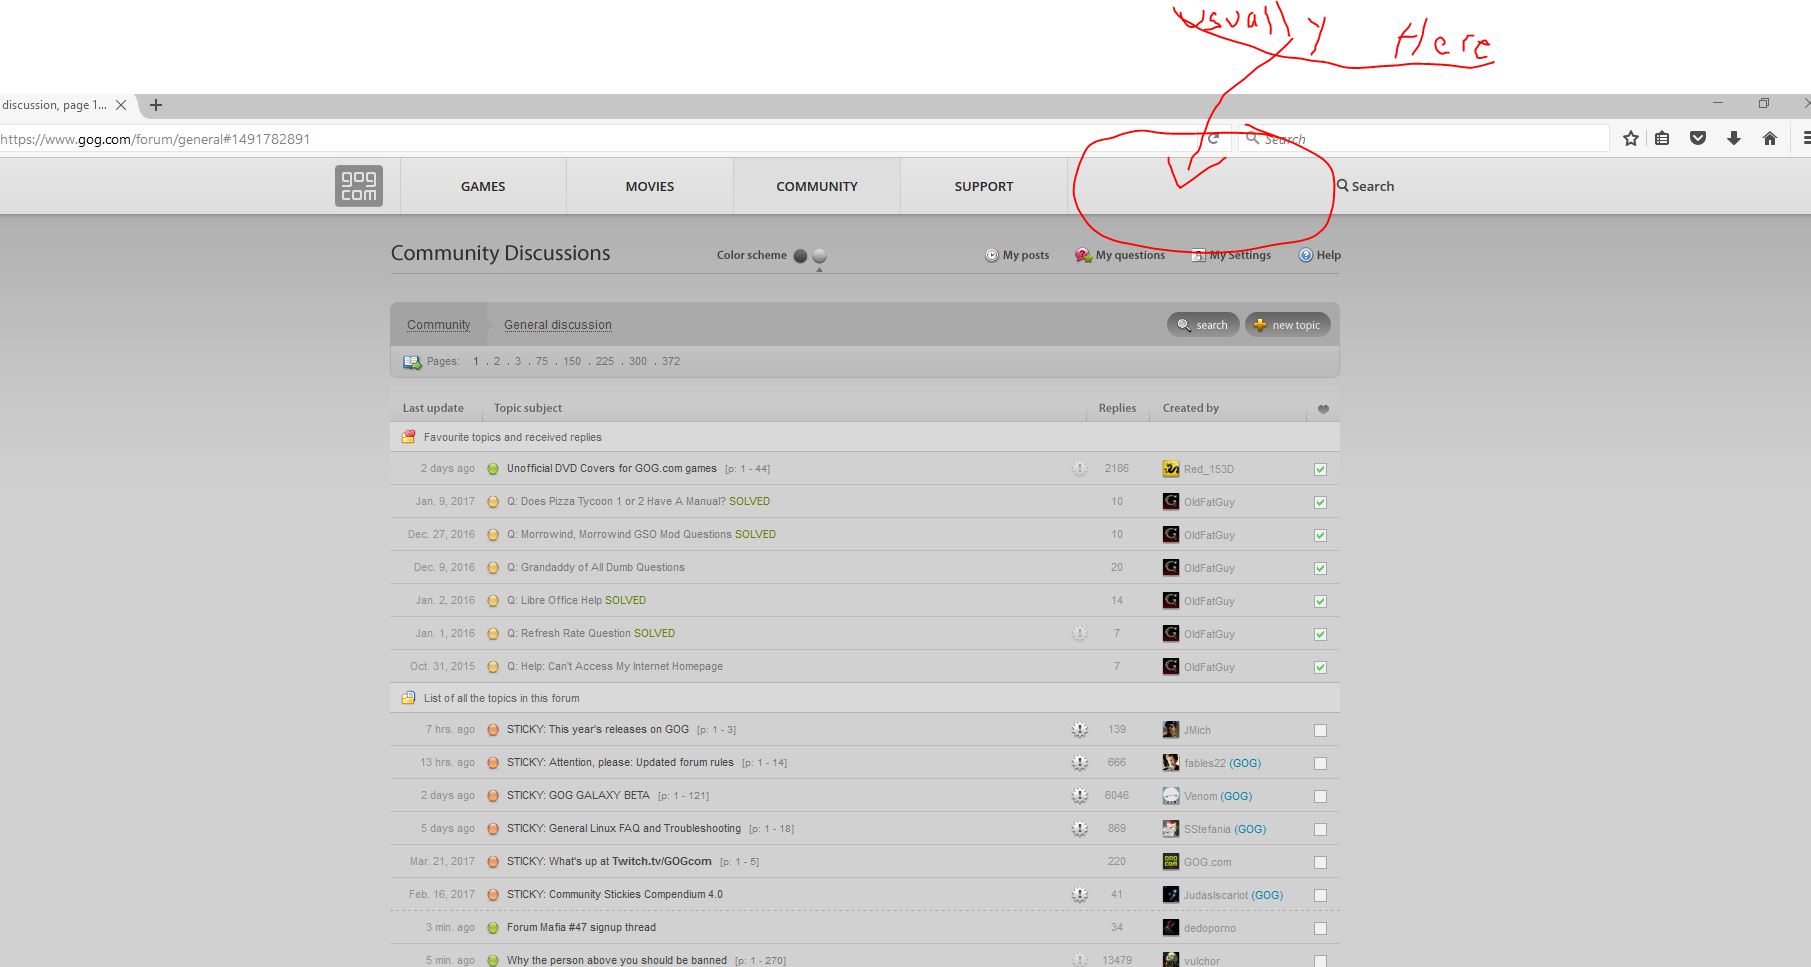1811x967 pixels.
Task: Click JMich's avatar image
Action: tap(1171, 730)
